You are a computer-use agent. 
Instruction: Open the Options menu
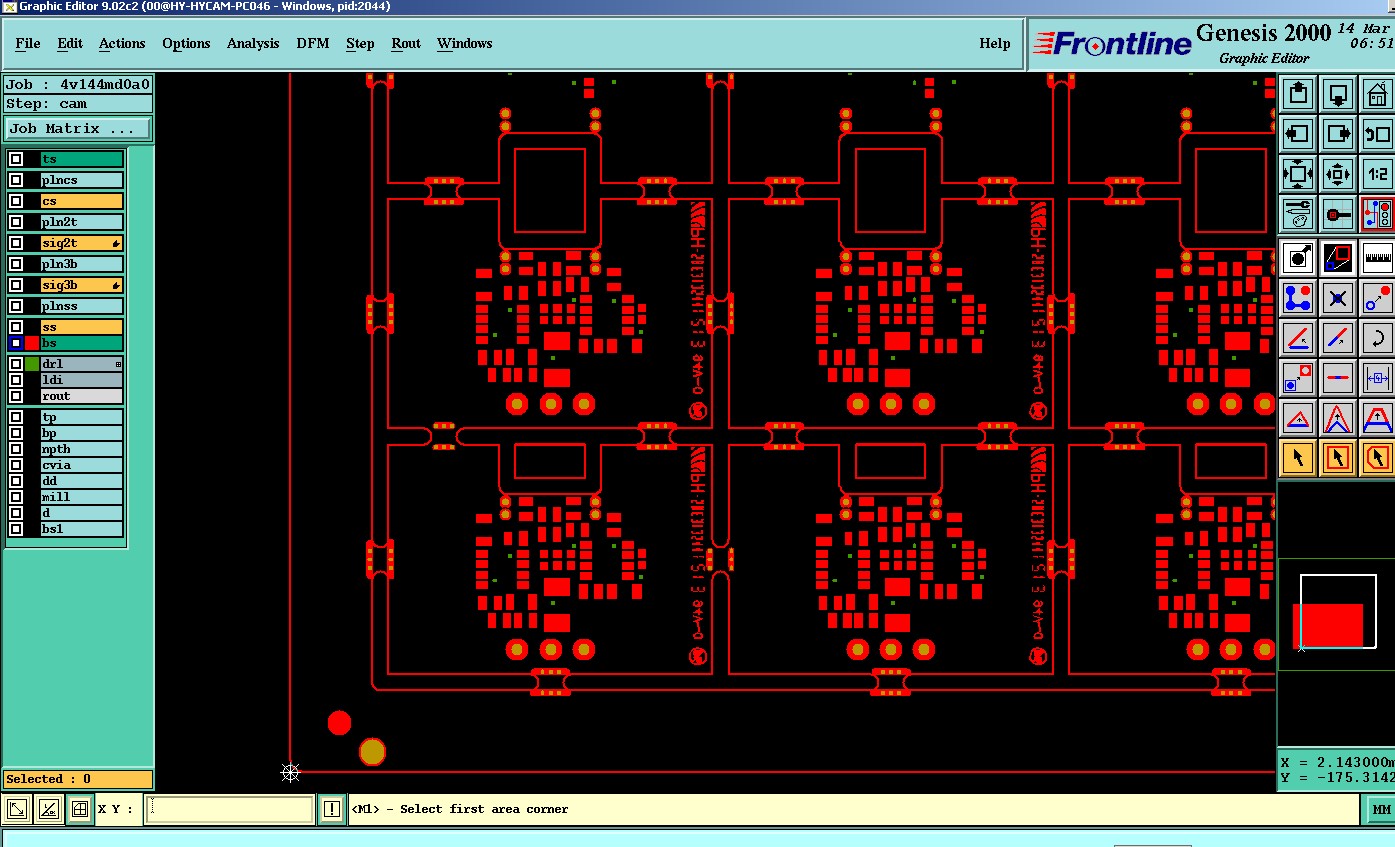pos(186,43)
